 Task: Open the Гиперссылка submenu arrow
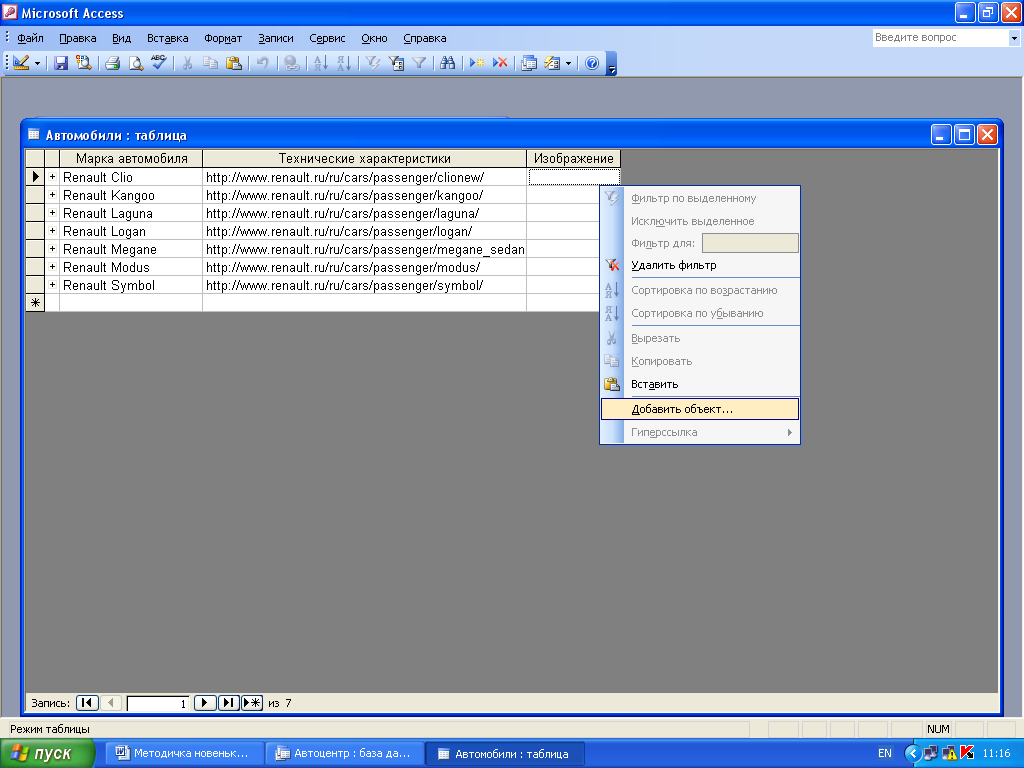tap(790, 432)
